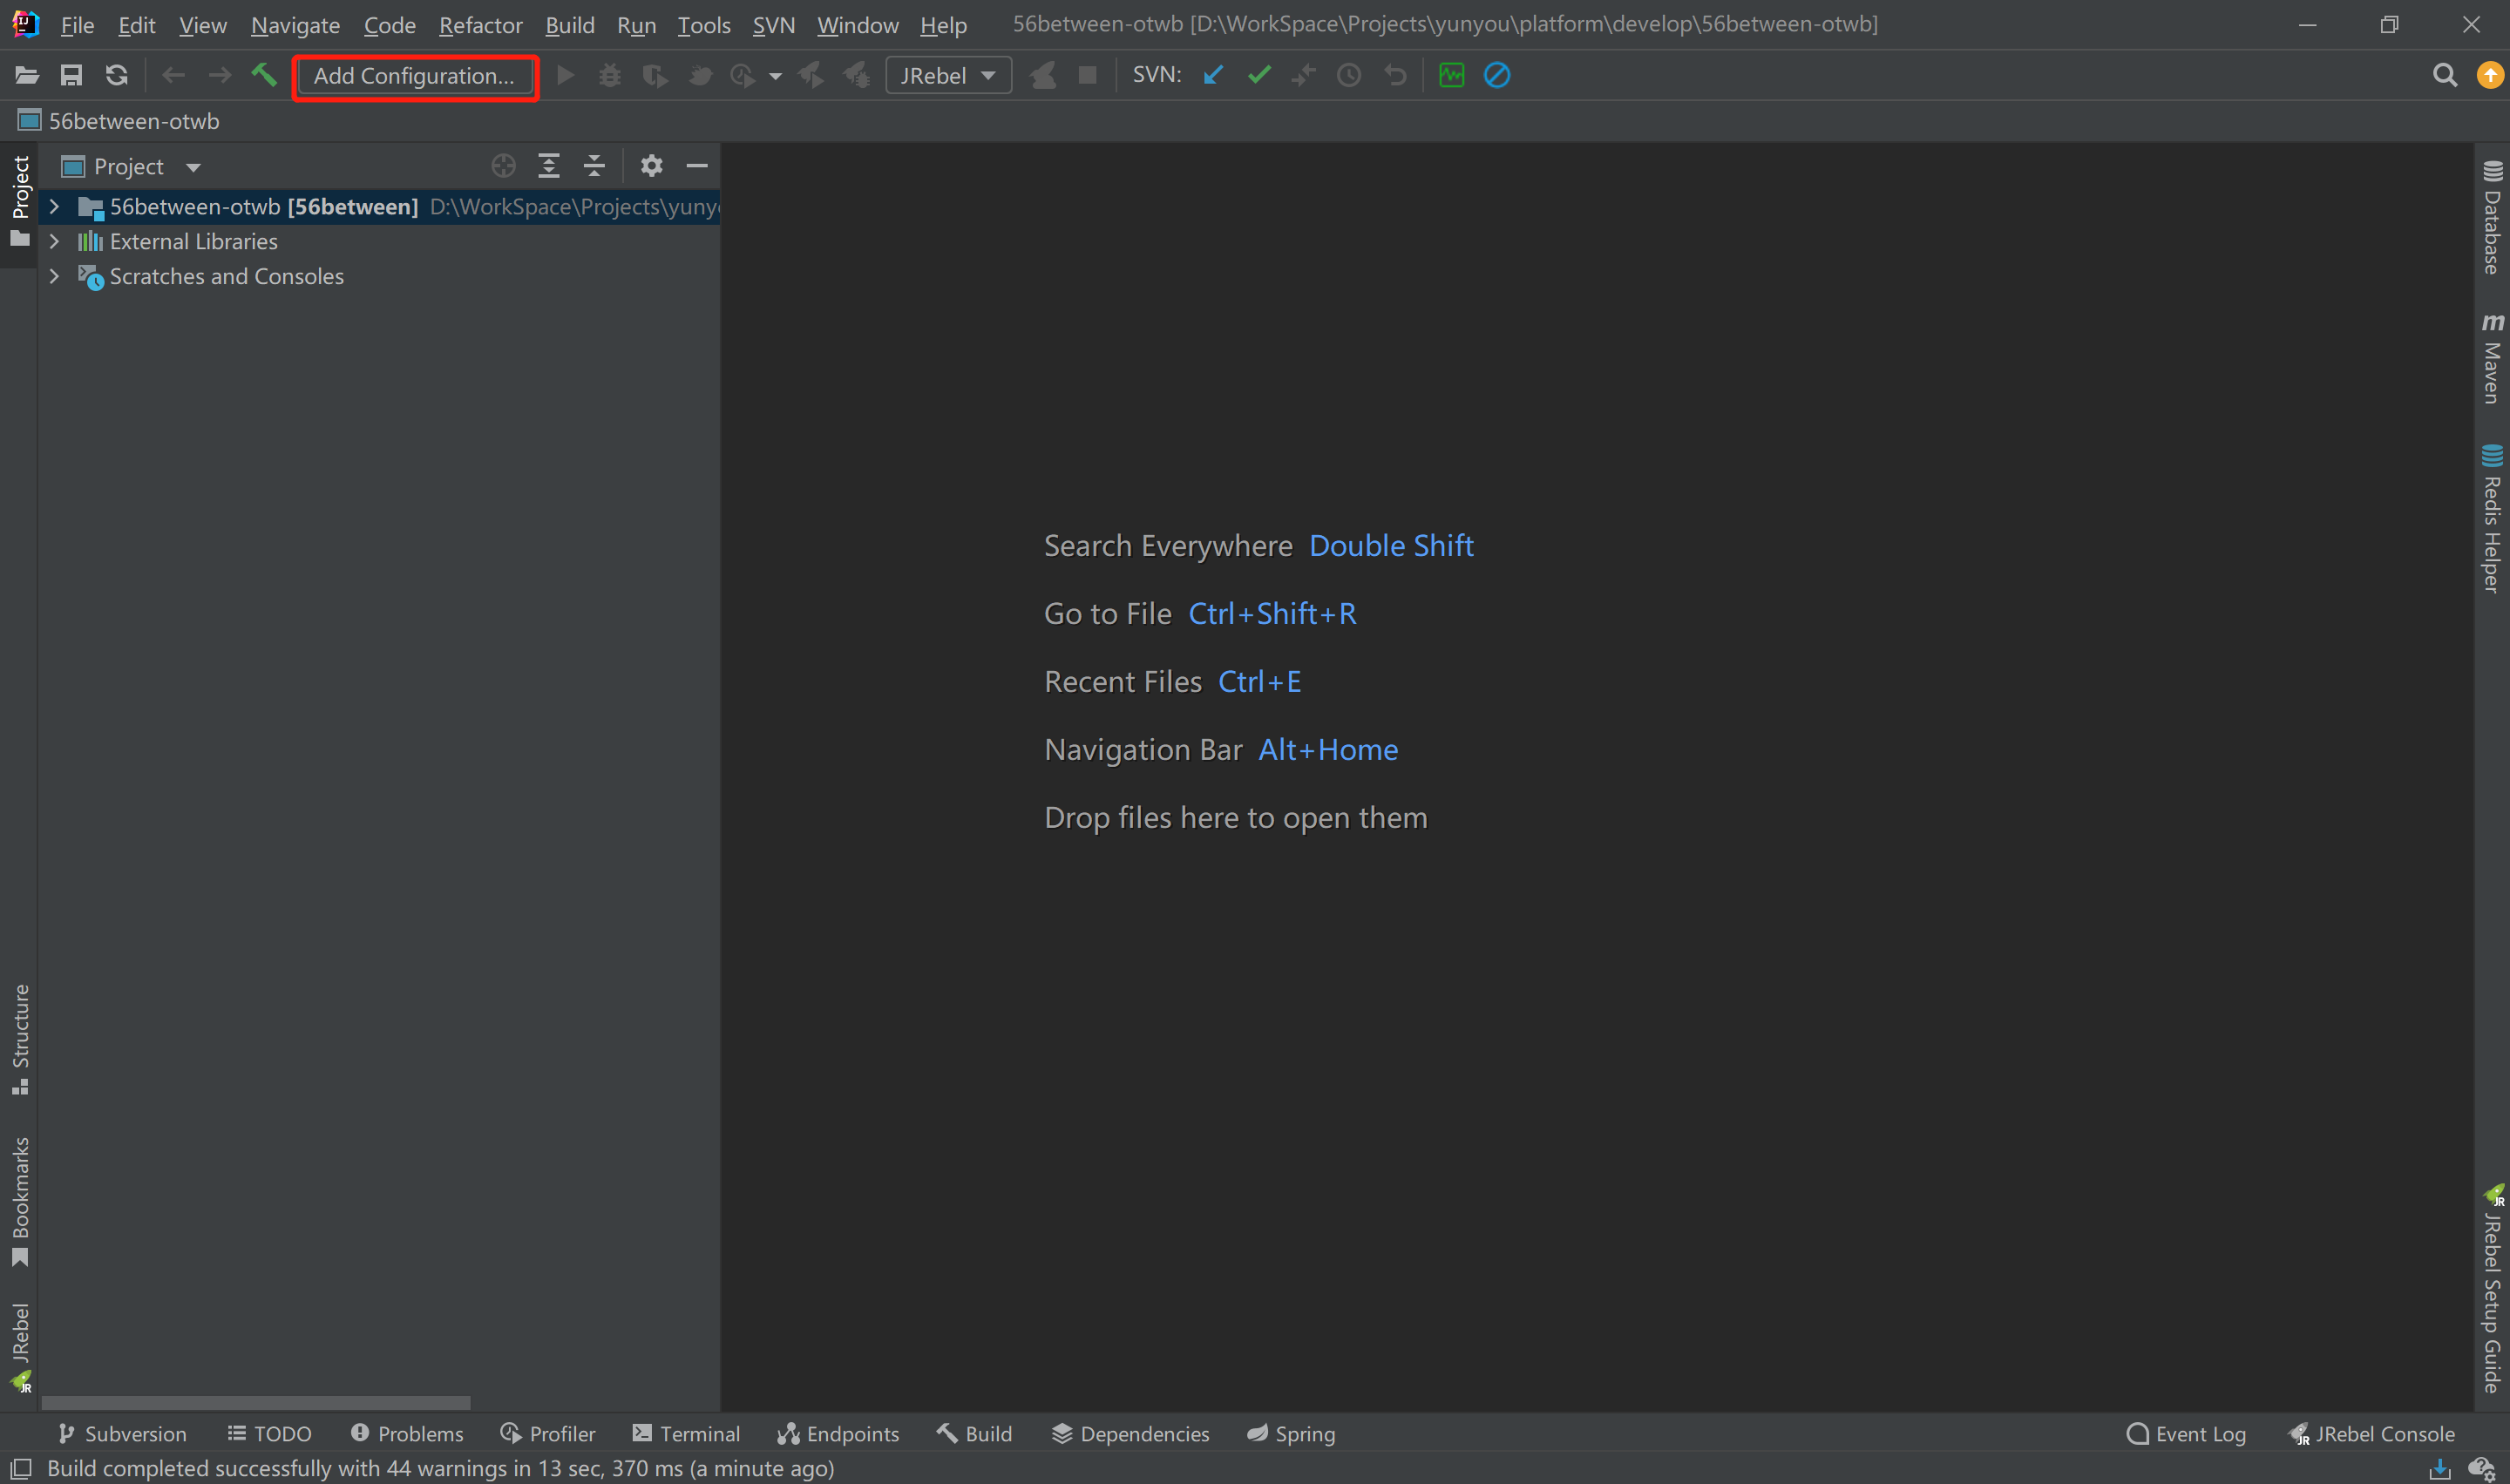Open the Event Log

2186,1433
